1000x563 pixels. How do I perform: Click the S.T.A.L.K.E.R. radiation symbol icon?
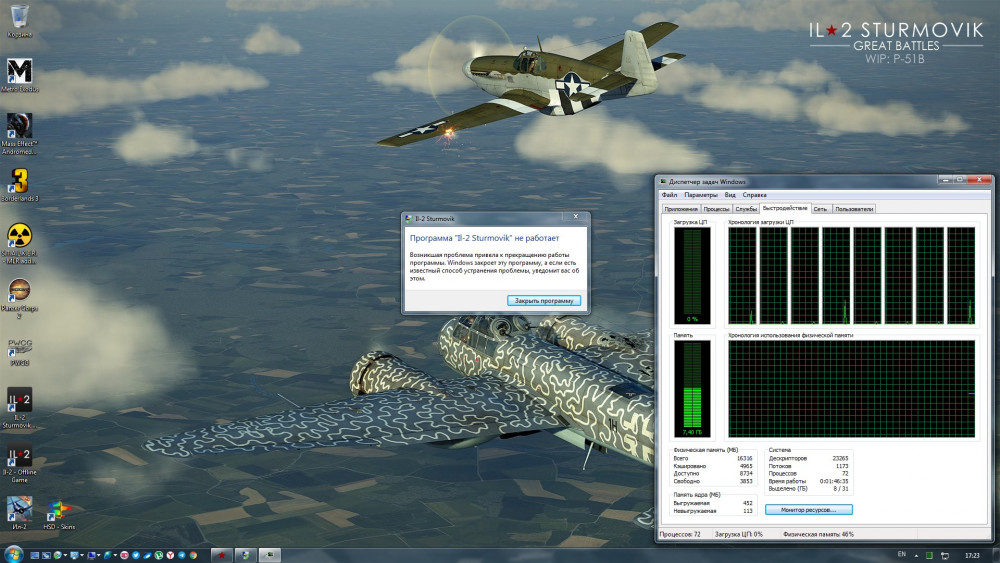(19, 236)
